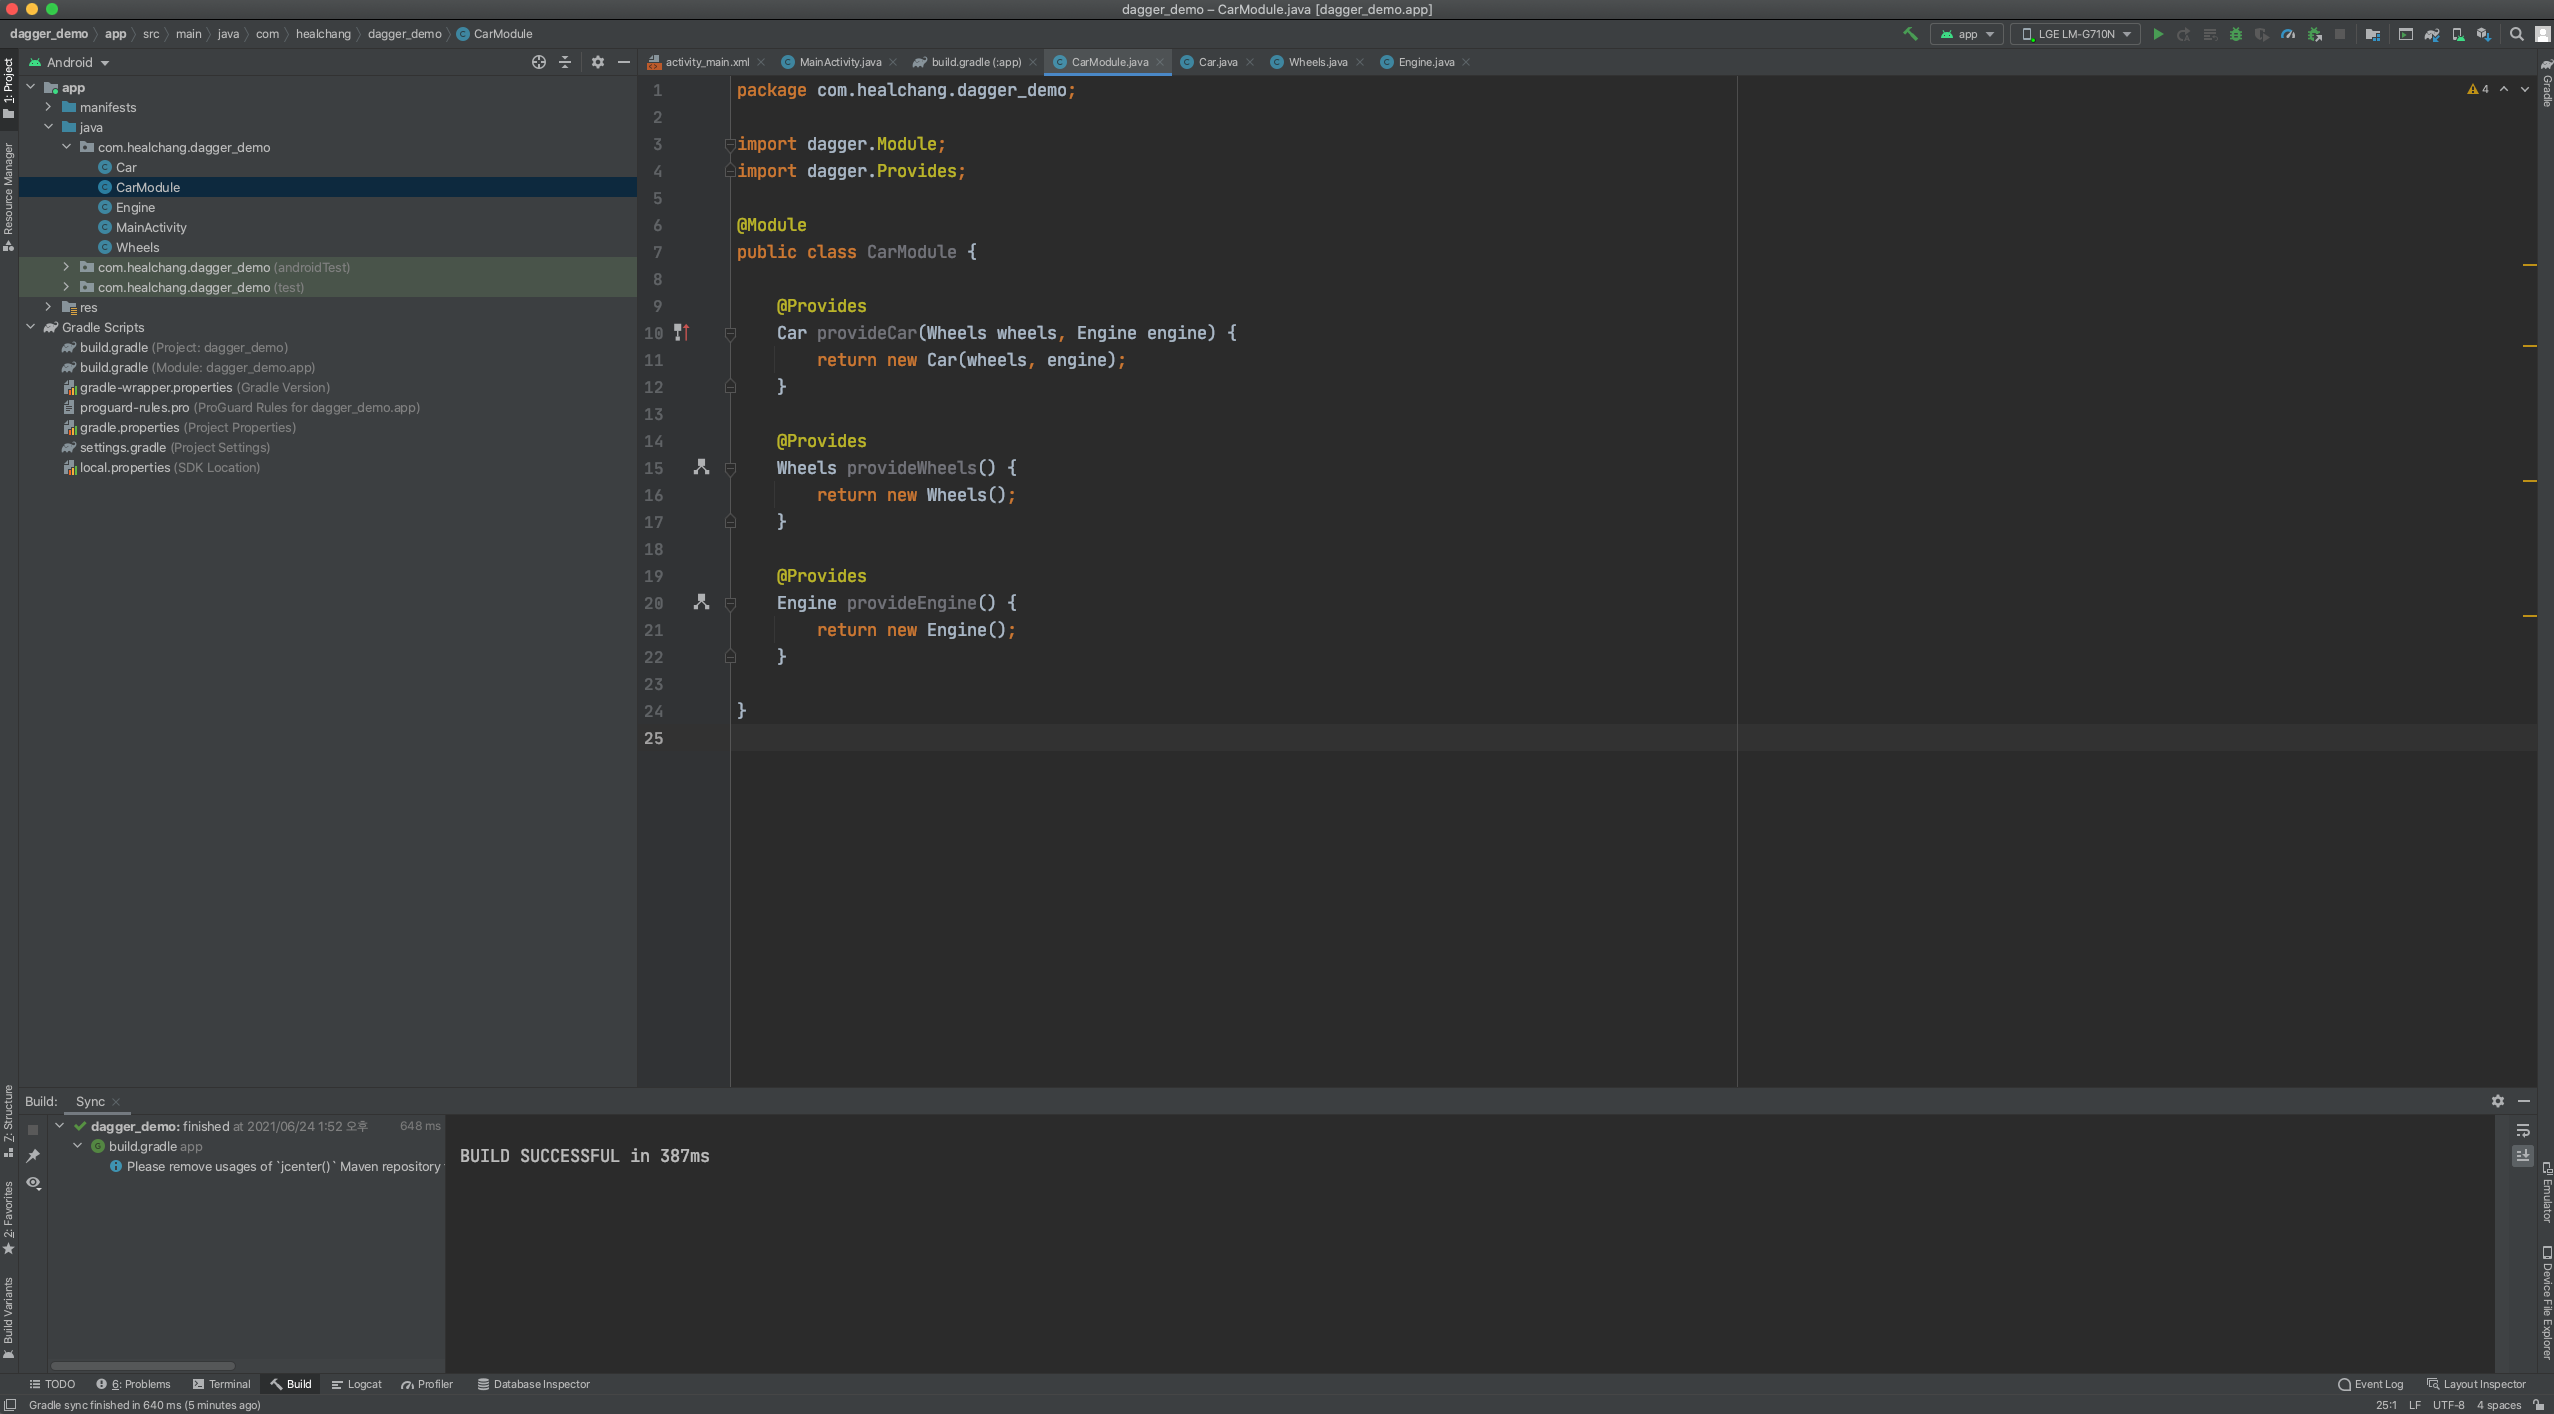Toggle build view eye icon
Image resolution: width=2554 pixels, height=1414 pixels.
tap(33, 1183)
